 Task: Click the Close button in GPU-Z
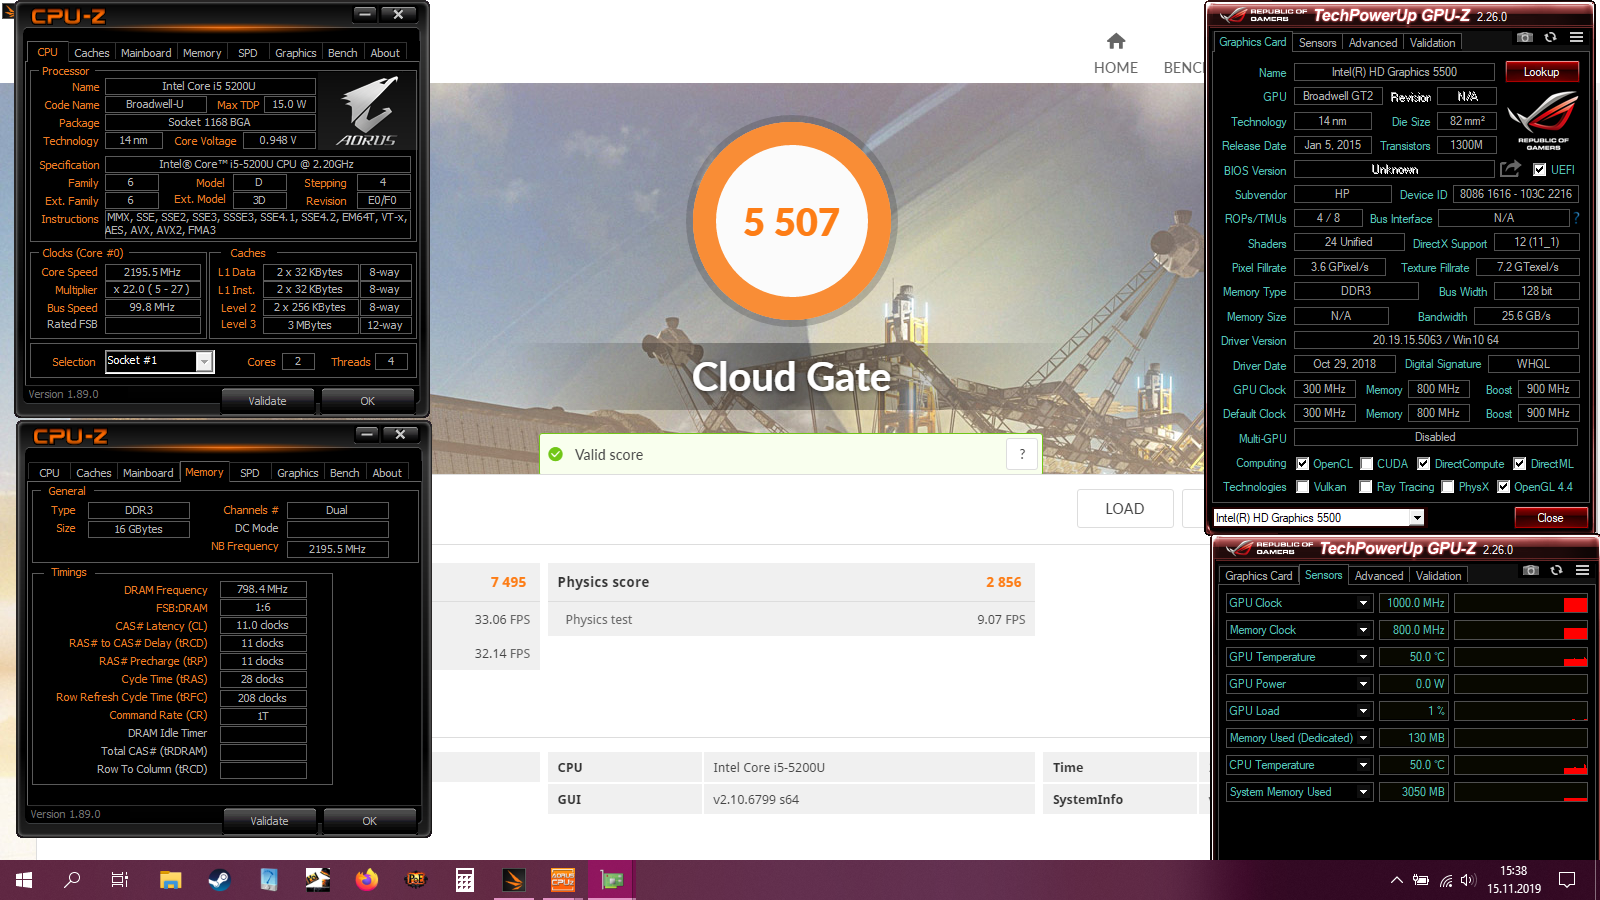click(x=1550, y=518)
